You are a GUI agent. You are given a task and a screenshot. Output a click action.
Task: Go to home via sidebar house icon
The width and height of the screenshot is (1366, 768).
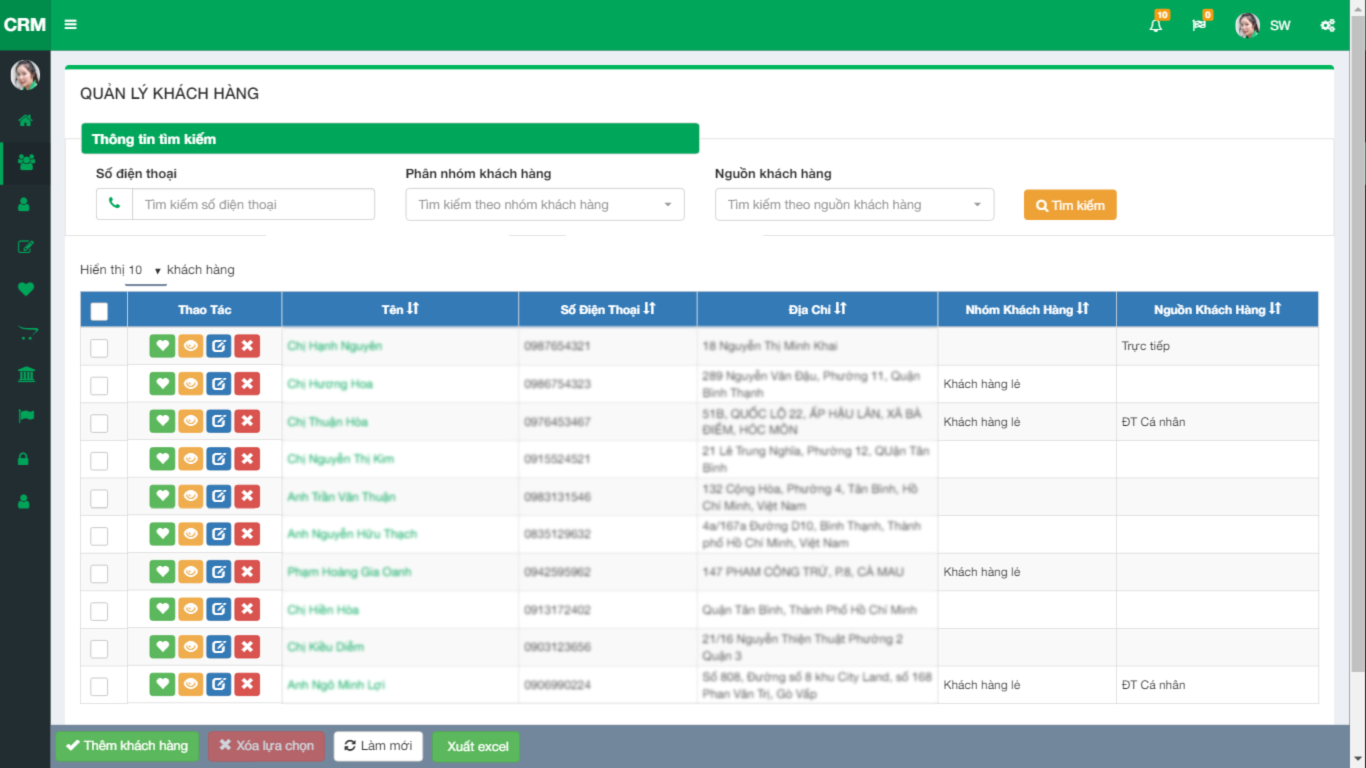(x=25, y=120)
